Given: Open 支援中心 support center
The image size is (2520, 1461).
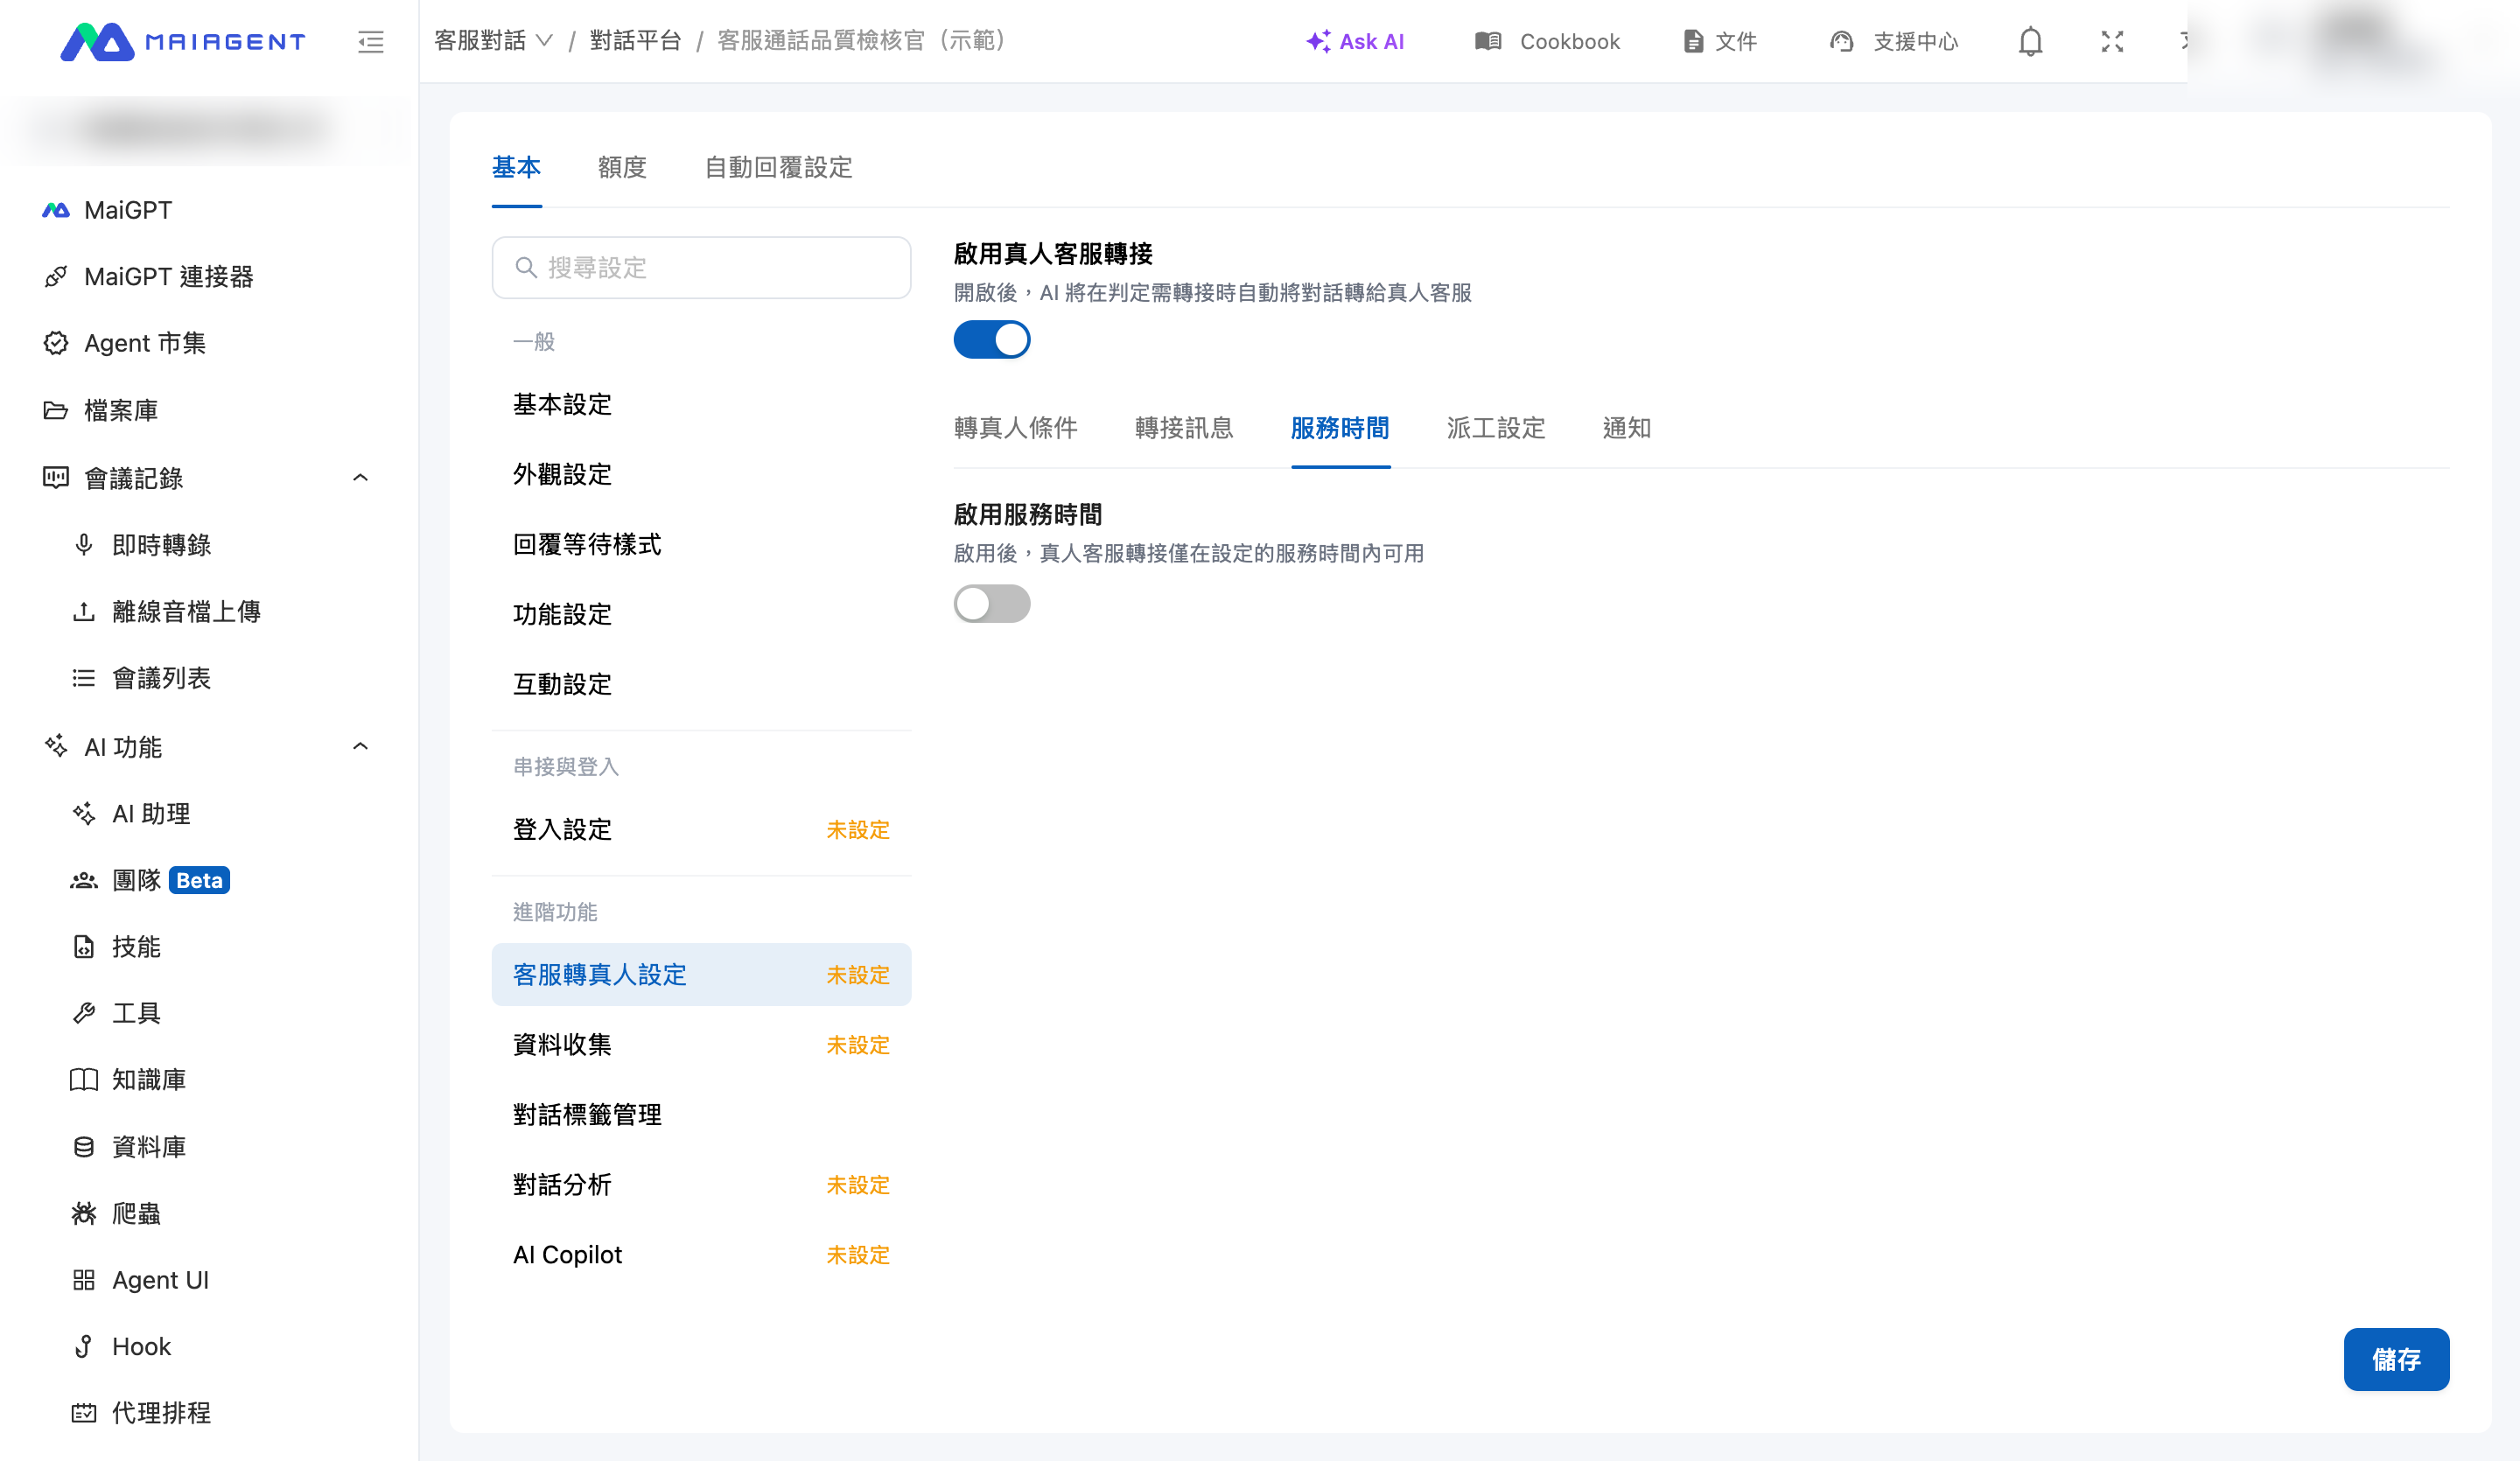Looking at the screenshot, I should click(1894, 41).
